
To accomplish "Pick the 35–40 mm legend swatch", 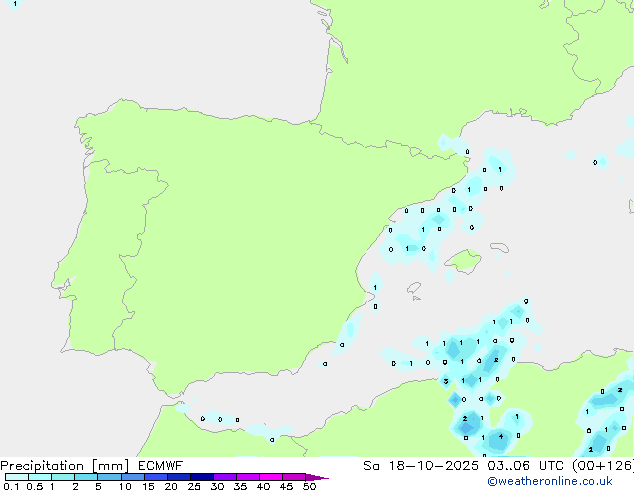I will (x=247, y=477).
